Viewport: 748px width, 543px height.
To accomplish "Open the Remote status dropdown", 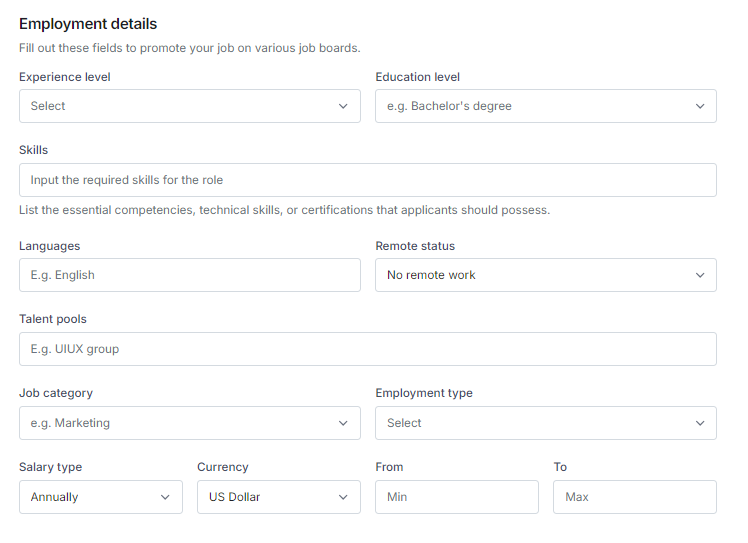I will tap(545, 275).
